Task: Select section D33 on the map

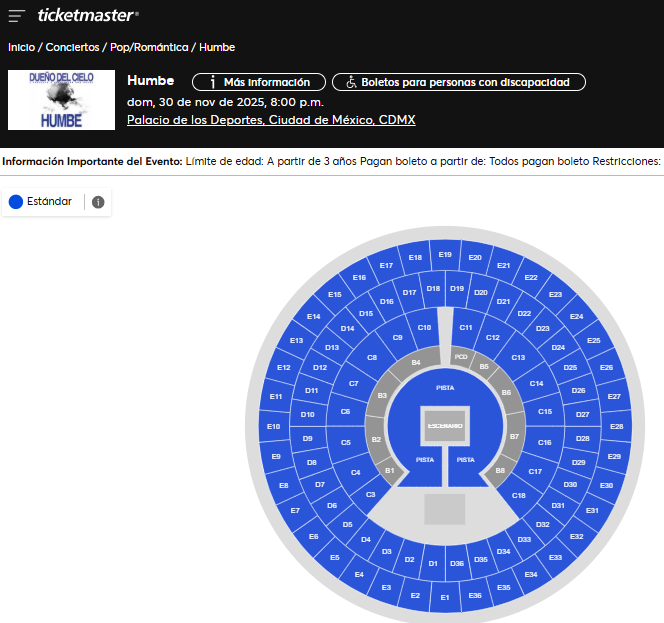Action: (524, 539)
